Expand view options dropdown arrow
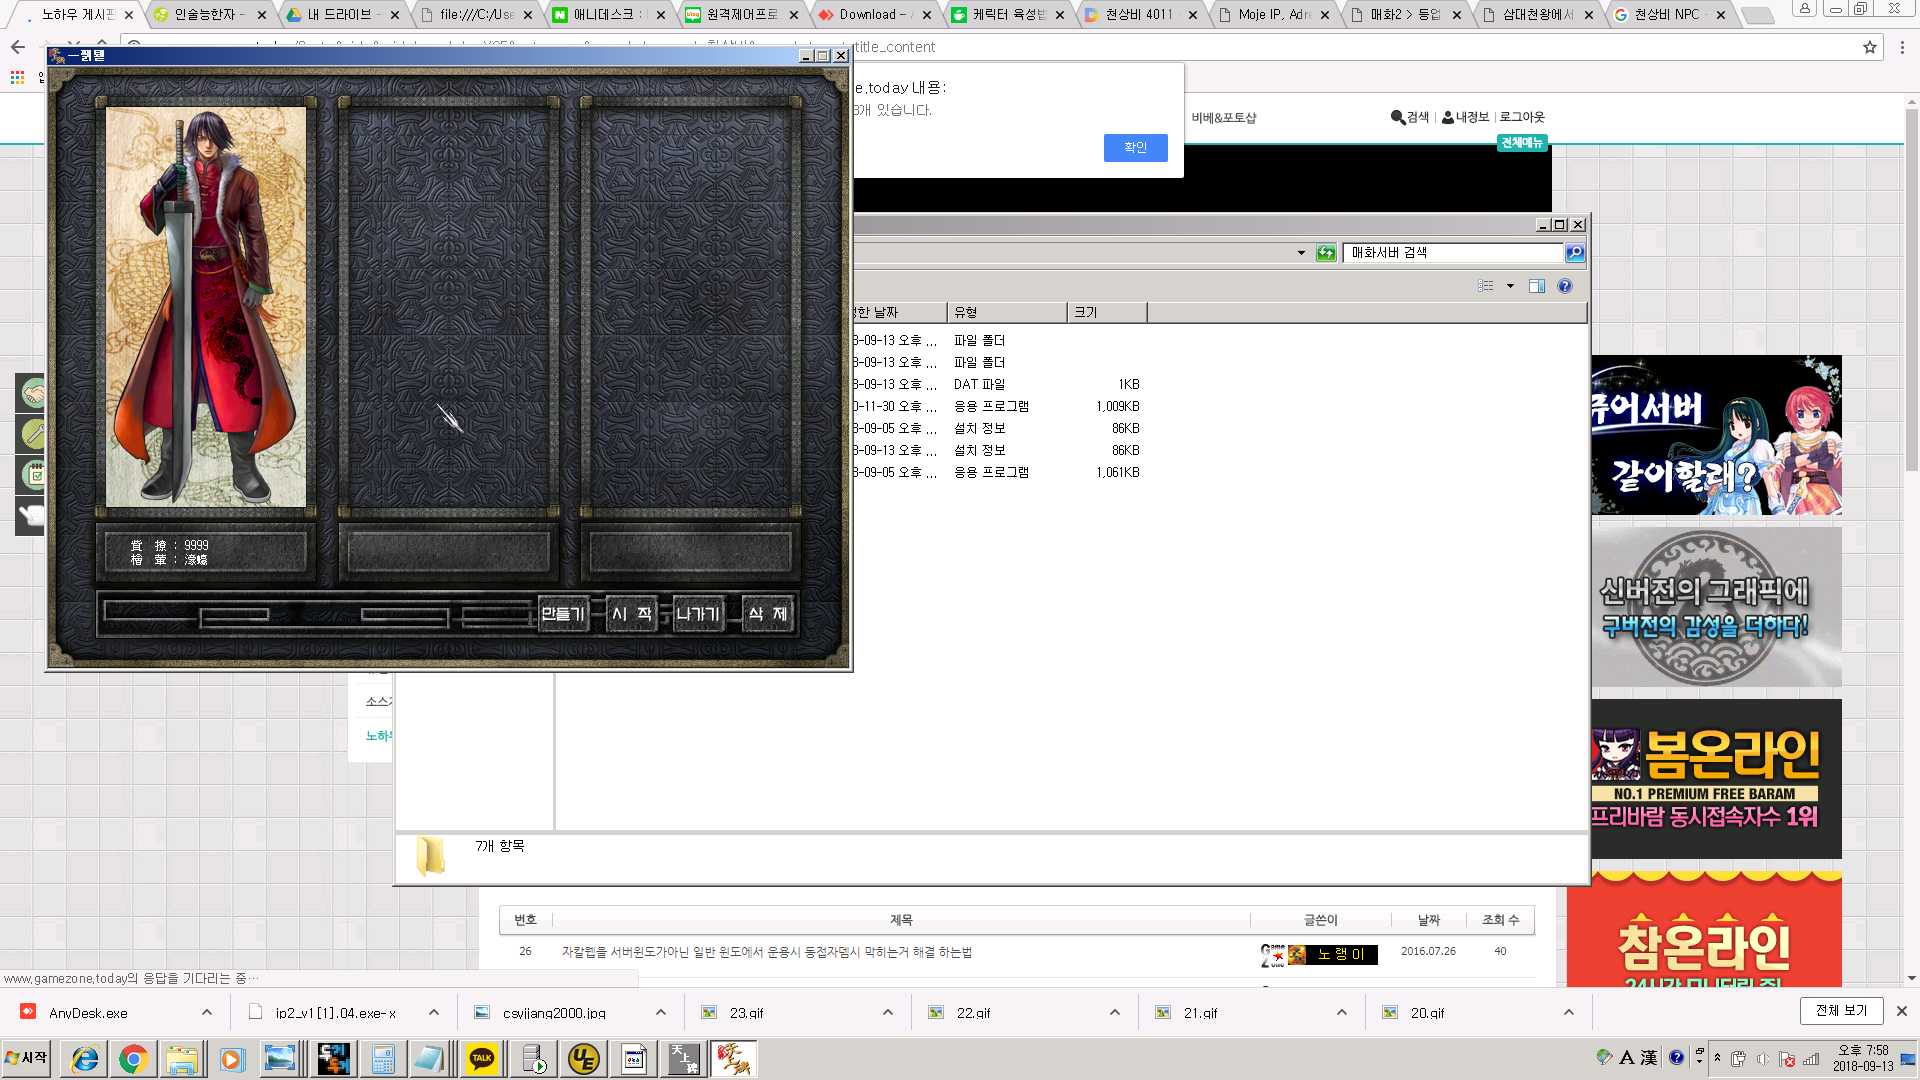This screenshot has width=1920, height=1080. (x=1510, y=286)
